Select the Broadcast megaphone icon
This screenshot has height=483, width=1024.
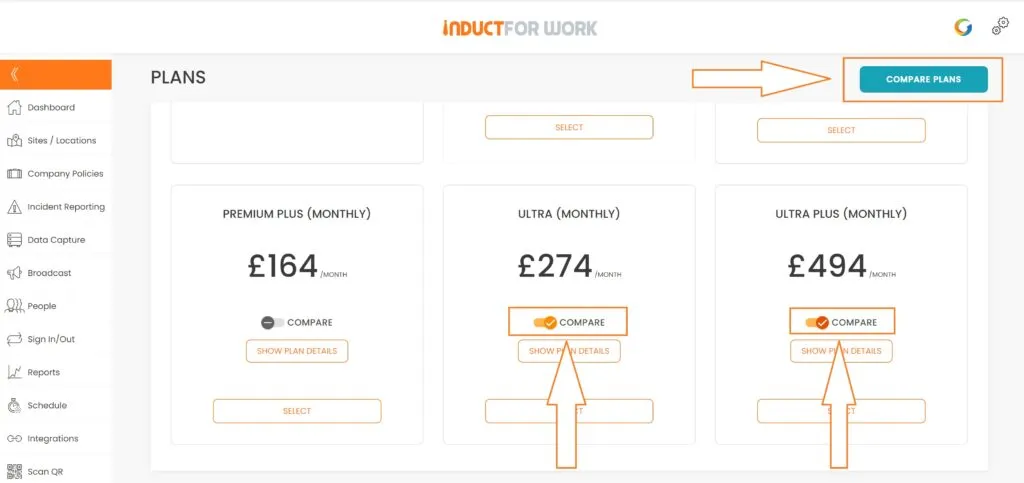pyautogui.click(x=14, y=273)
